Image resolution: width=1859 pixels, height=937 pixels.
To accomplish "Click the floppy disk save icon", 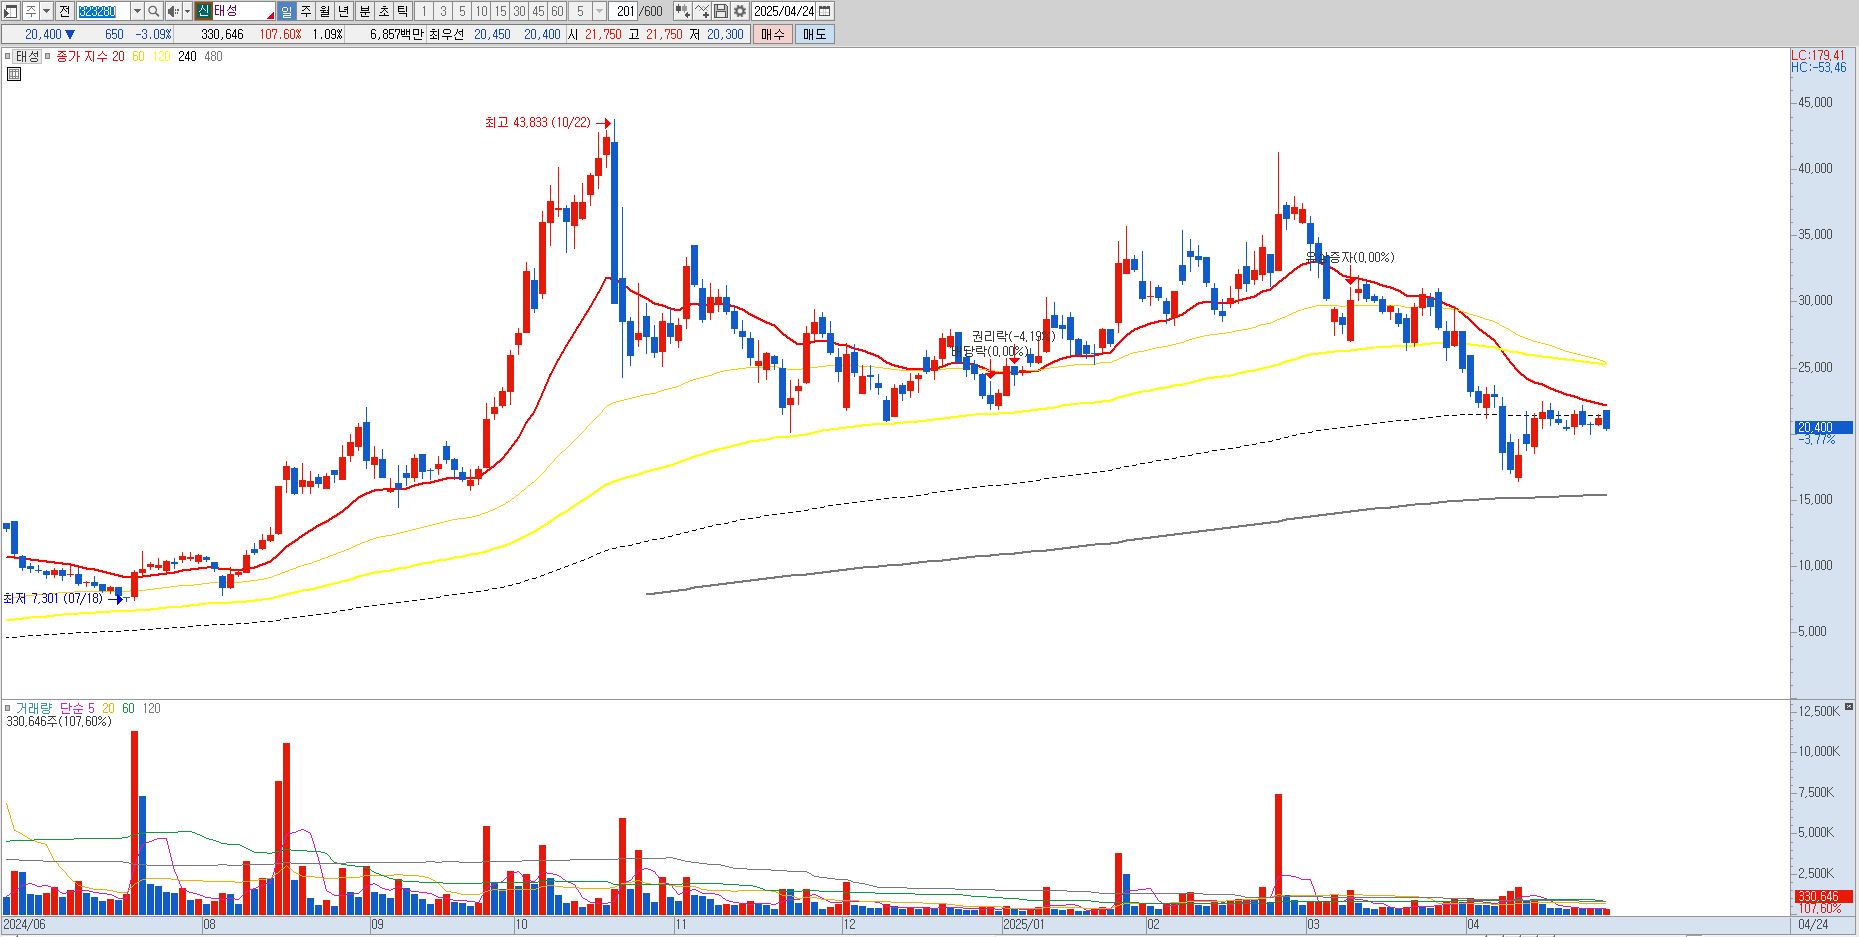I will pos(720,11).
